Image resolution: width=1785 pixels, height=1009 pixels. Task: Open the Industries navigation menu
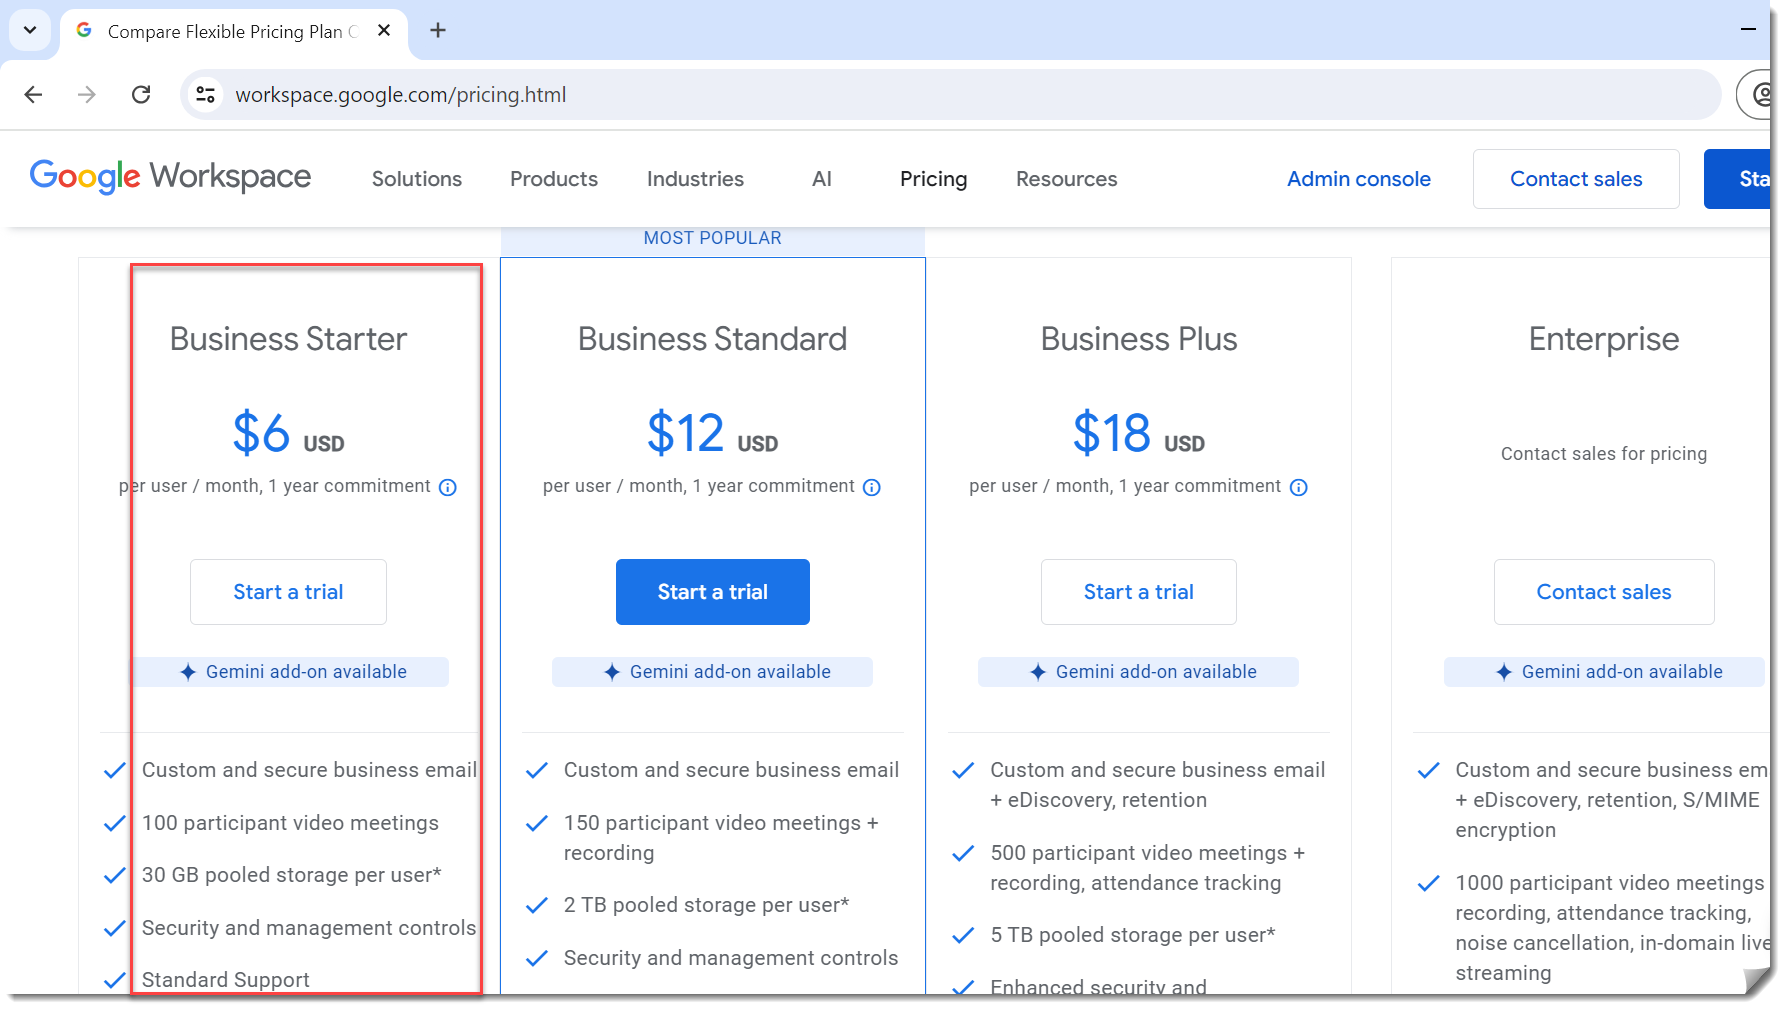point(695,179)
